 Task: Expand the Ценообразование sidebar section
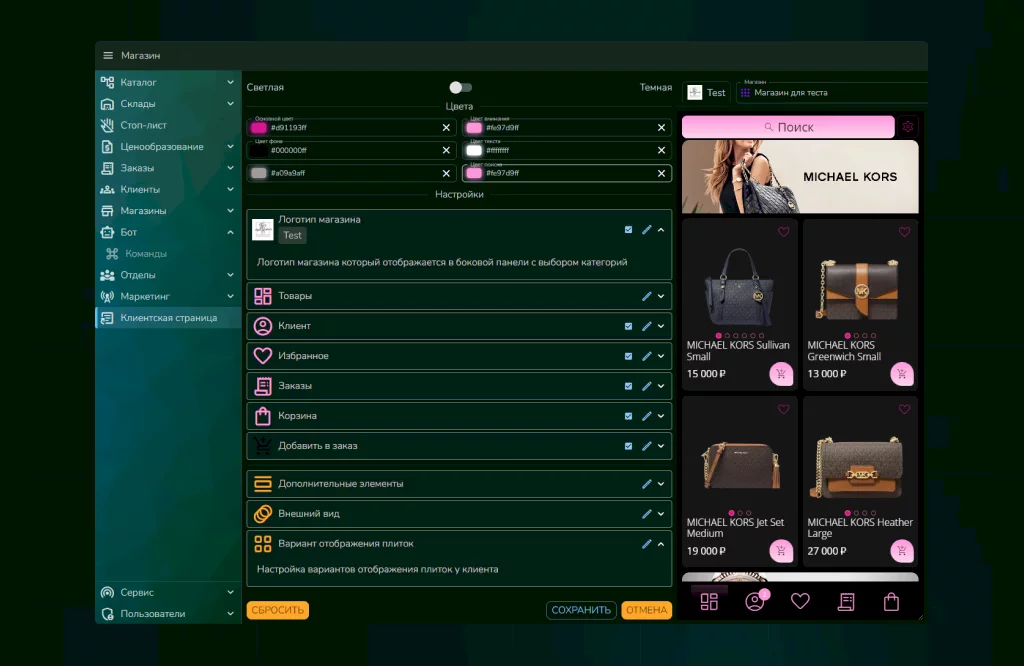231,147
